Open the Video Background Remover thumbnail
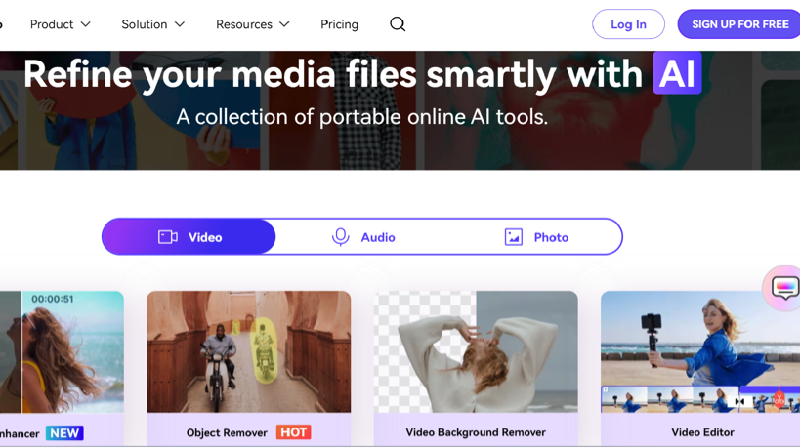The height and width of the screenshot is (448, 800). 476,352
